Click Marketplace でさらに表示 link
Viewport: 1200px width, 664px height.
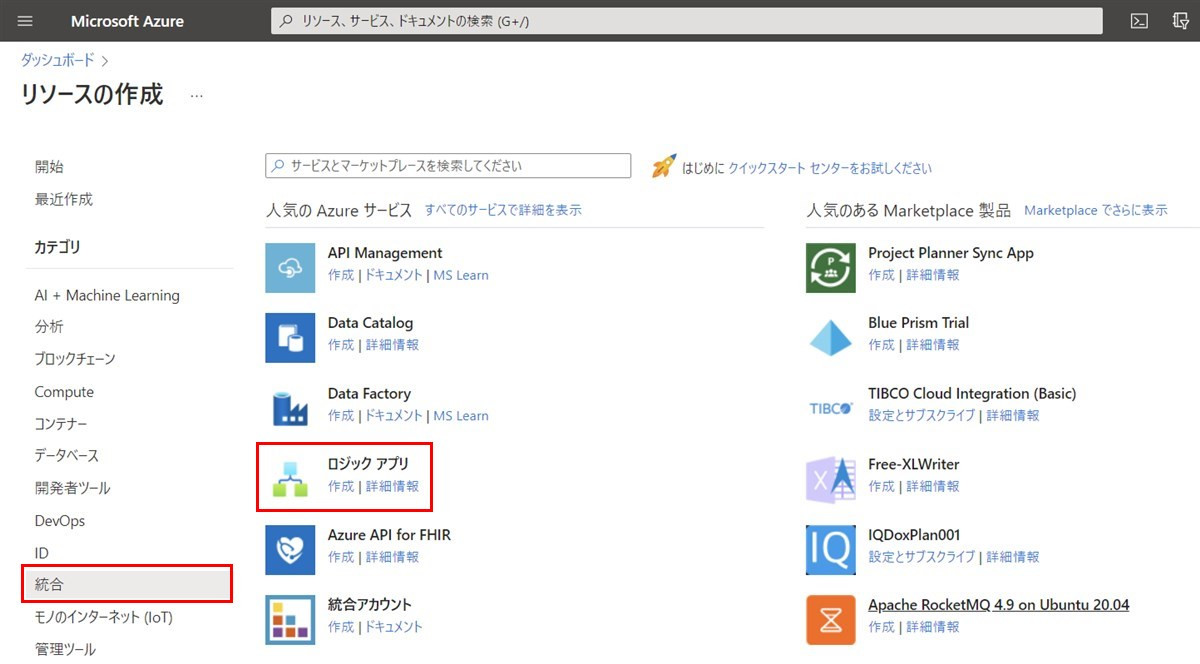(x=1096, y=210)
